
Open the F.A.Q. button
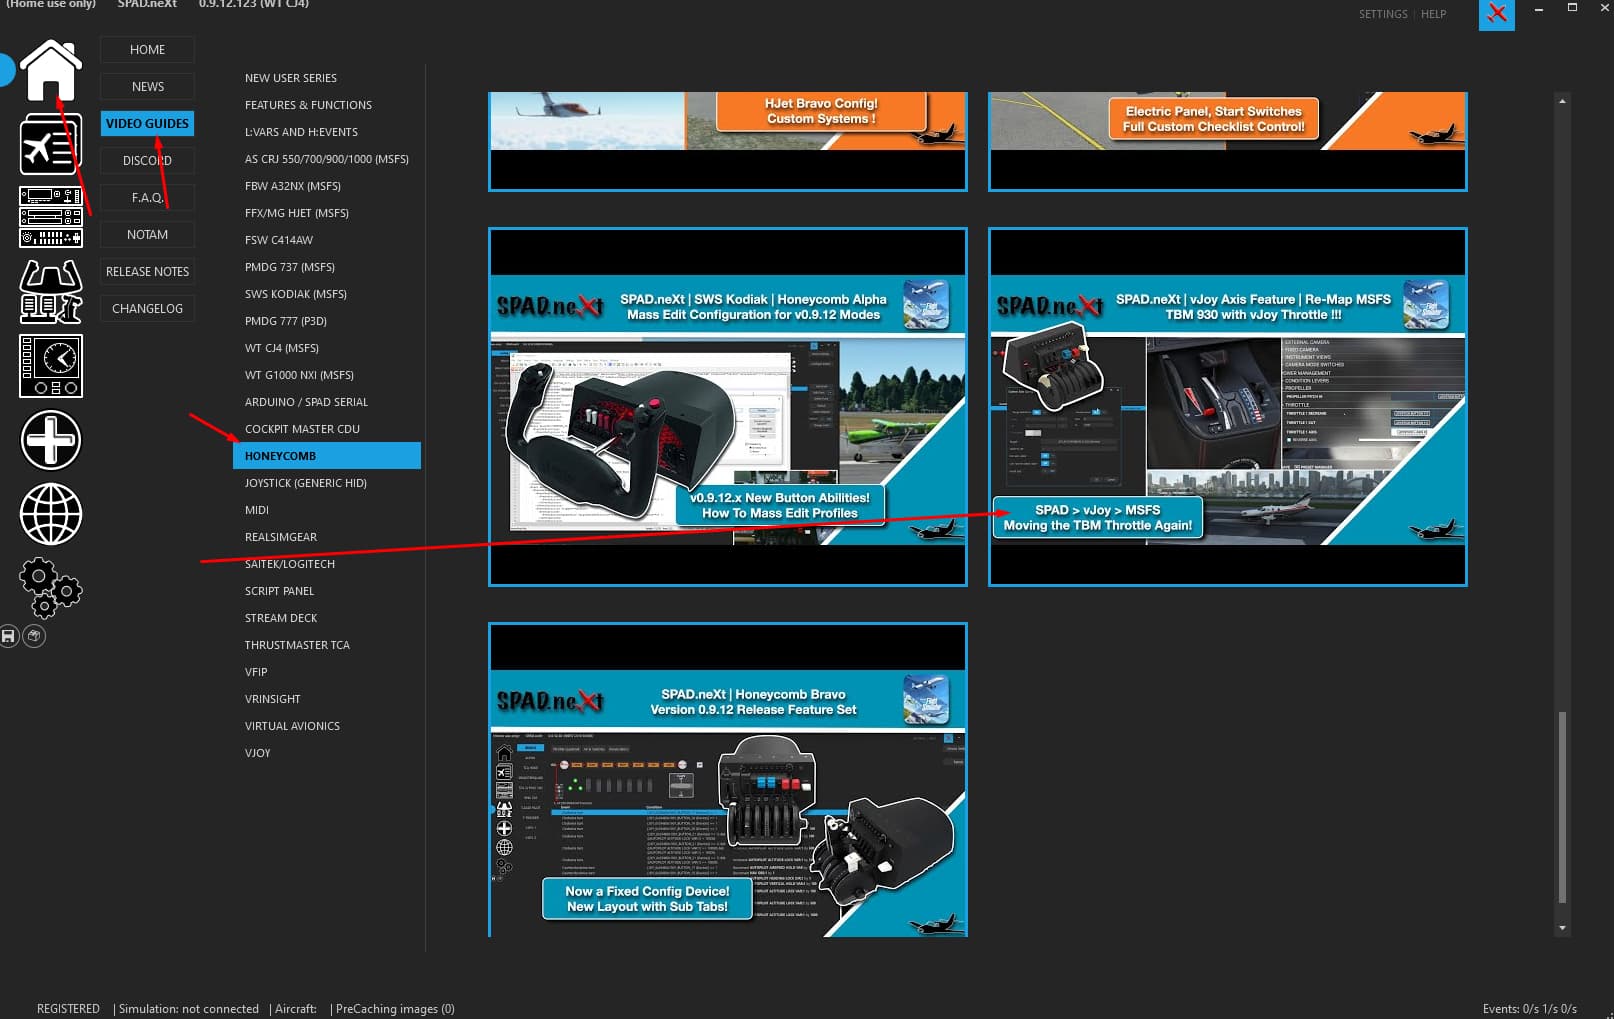[x=147, y=198]
